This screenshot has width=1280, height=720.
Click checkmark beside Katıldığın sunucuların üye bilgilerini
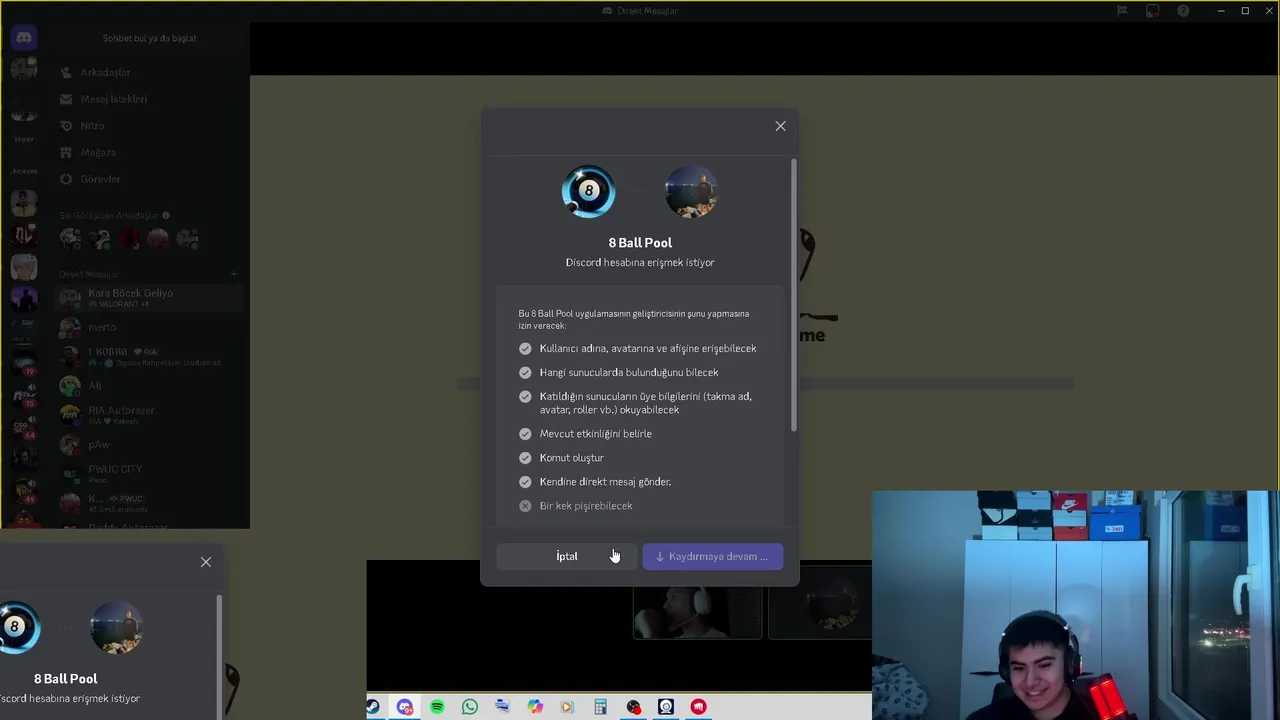(x=525, y=396)
